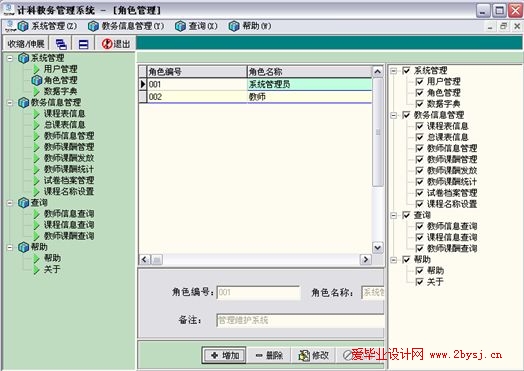Screen dimensions: 524x371
Task: Select 角色管理 cube icon in left tree
Action: pos(36,80)
